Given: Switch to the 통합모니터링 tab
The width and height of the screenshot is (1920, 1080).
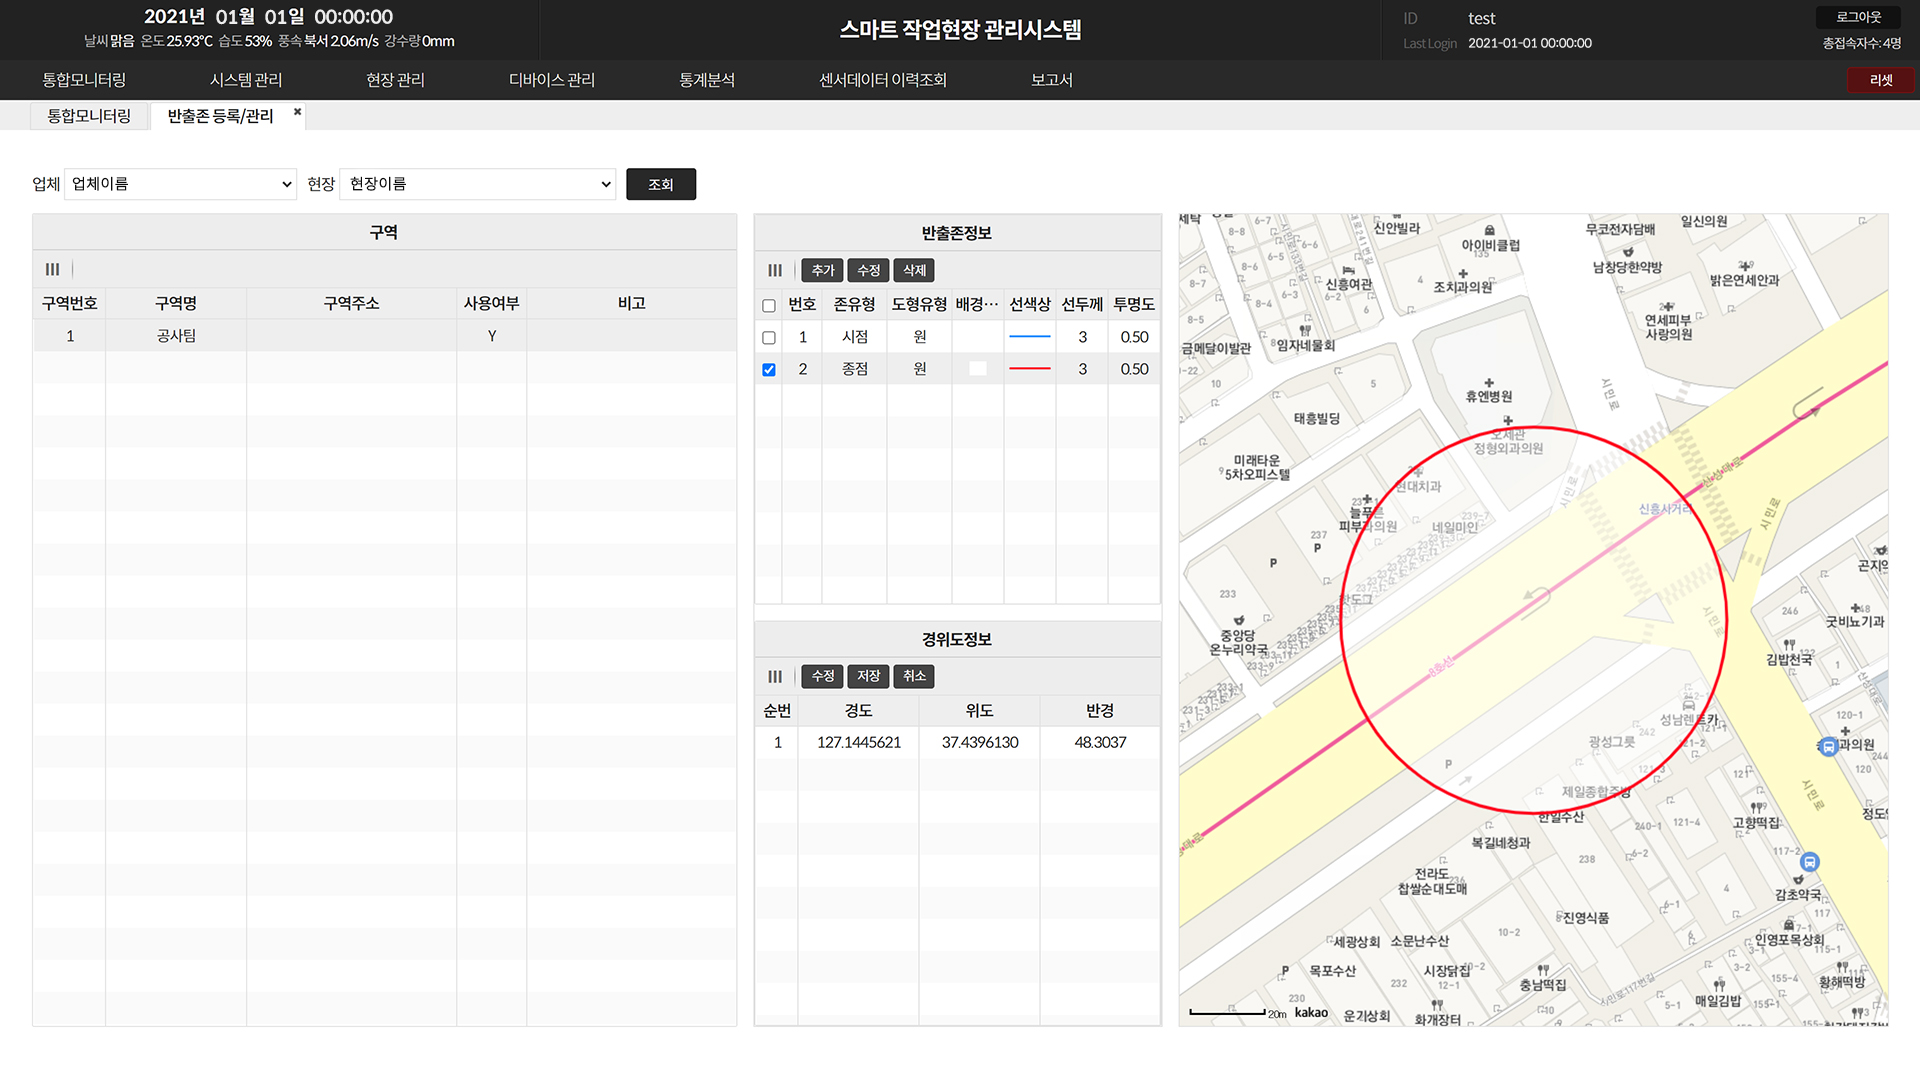Looking at the screenshot, I should click(x=89, y=116).
